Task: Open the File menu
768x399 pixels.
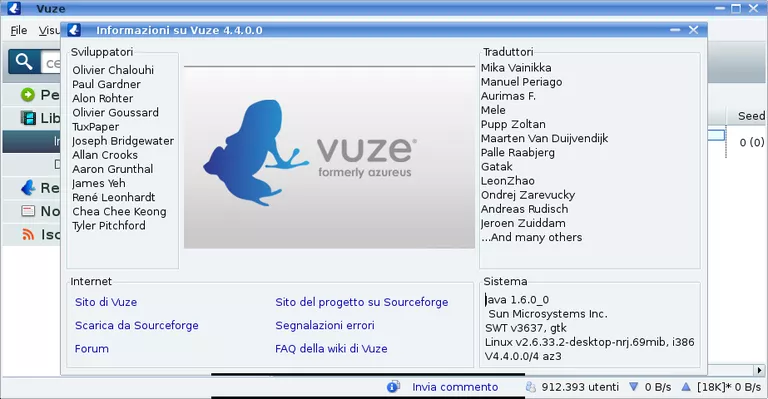Action: pos(19,30)
